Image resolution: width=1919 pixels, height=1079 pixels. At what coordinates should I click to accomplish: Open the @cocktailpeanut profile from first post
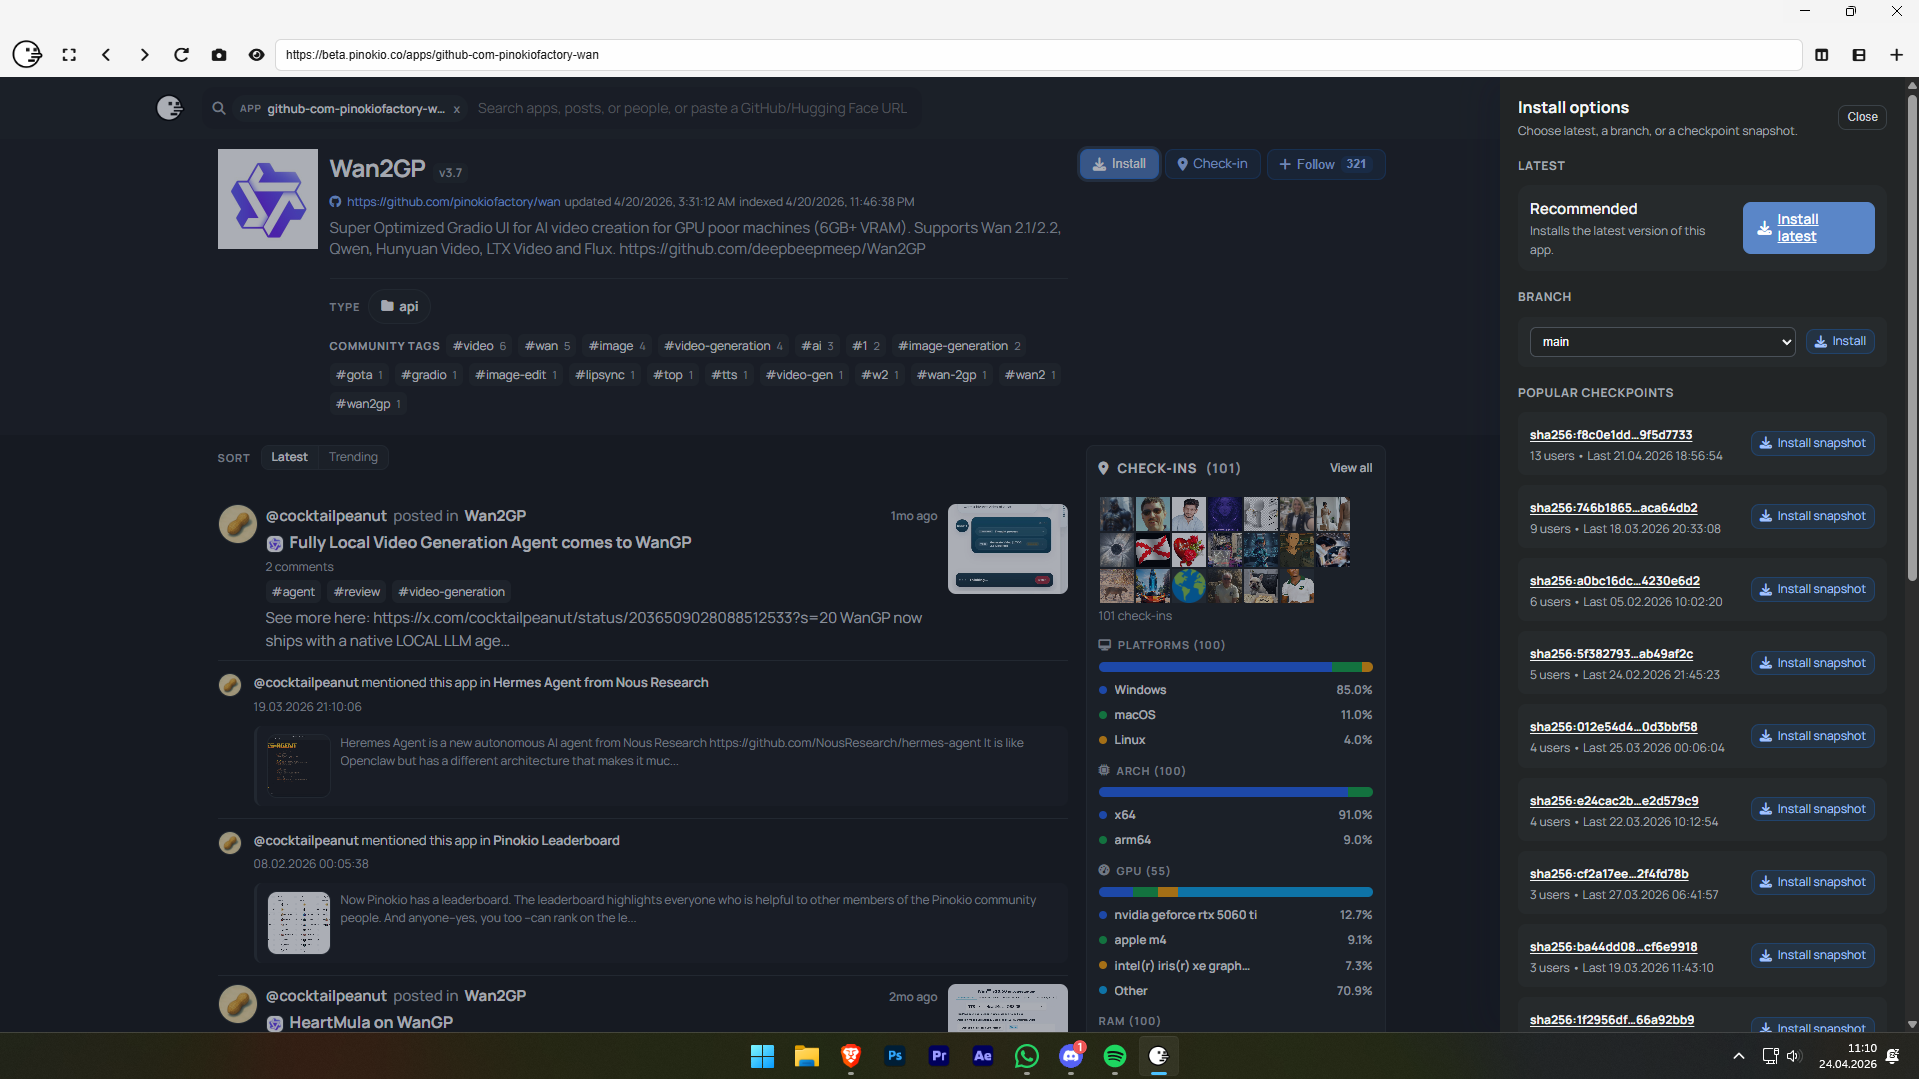coord(326,516)
